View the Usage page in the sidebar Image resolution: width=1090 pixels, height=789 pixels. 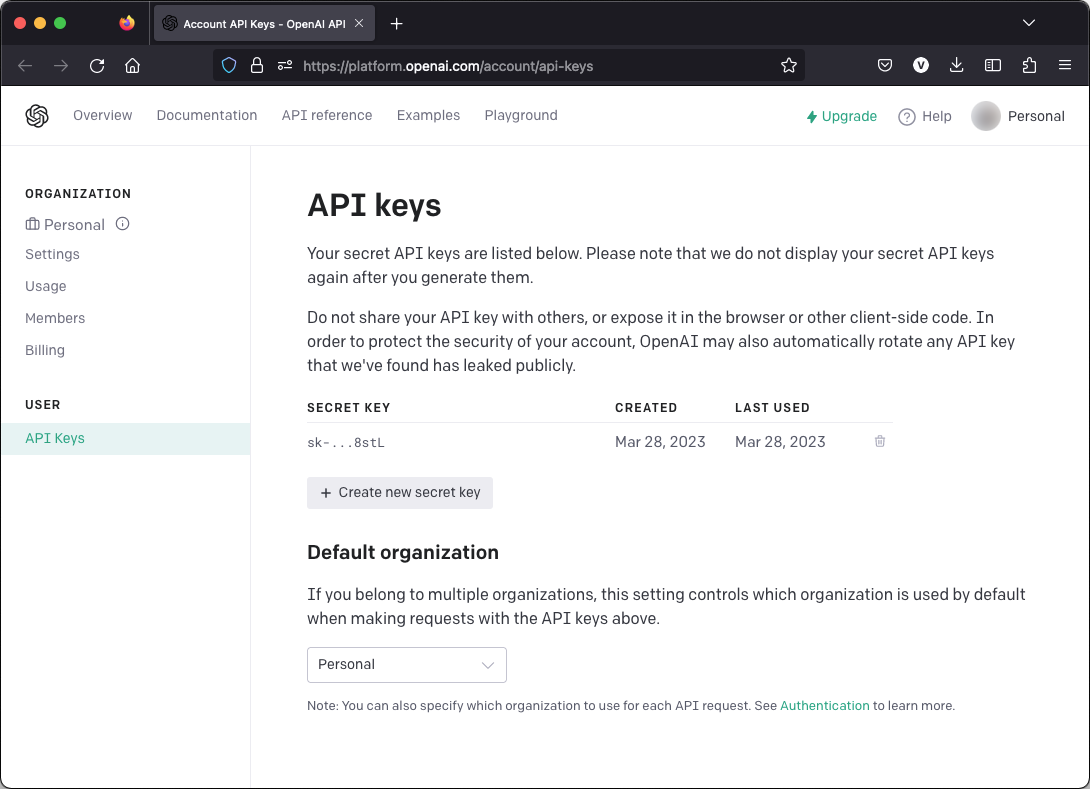46,286
